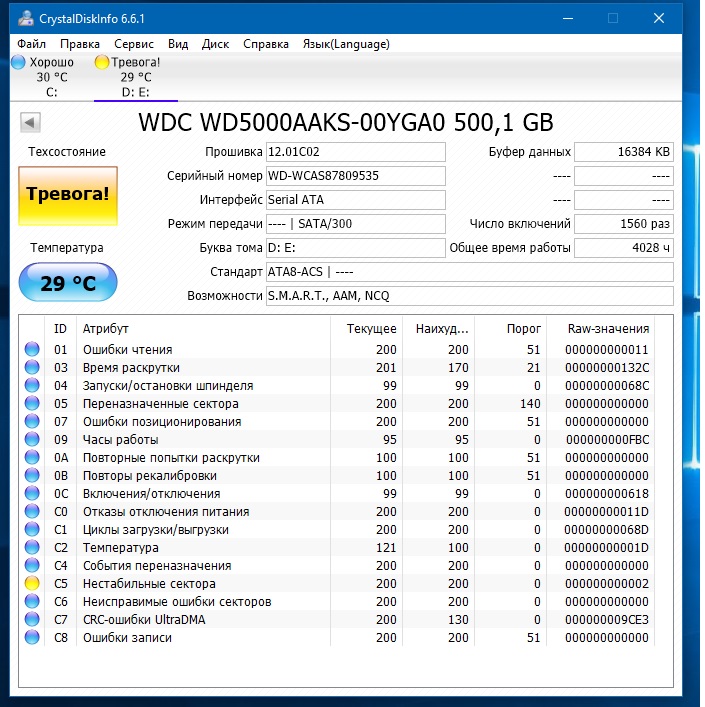
Task: Open the Сервис menu
Action: 134,44
